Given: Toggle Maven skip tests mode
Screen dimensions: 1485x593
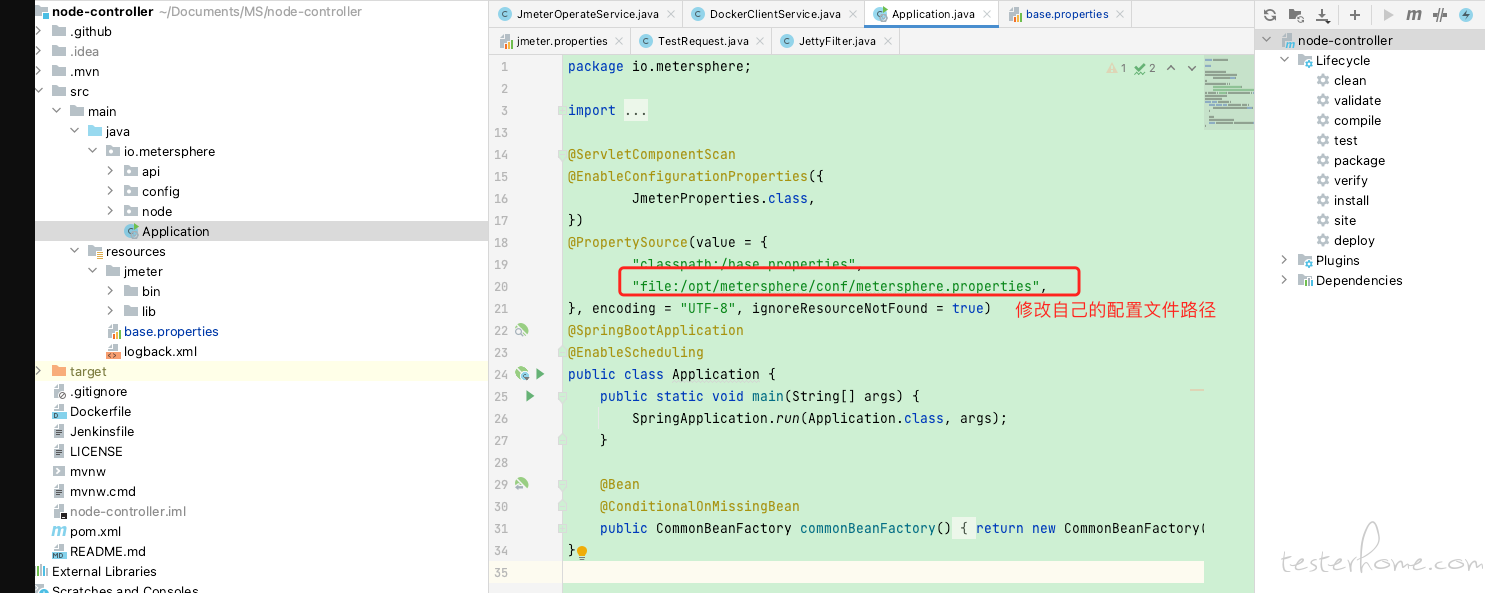Looking at the screenshot, I should (1466, 15).
